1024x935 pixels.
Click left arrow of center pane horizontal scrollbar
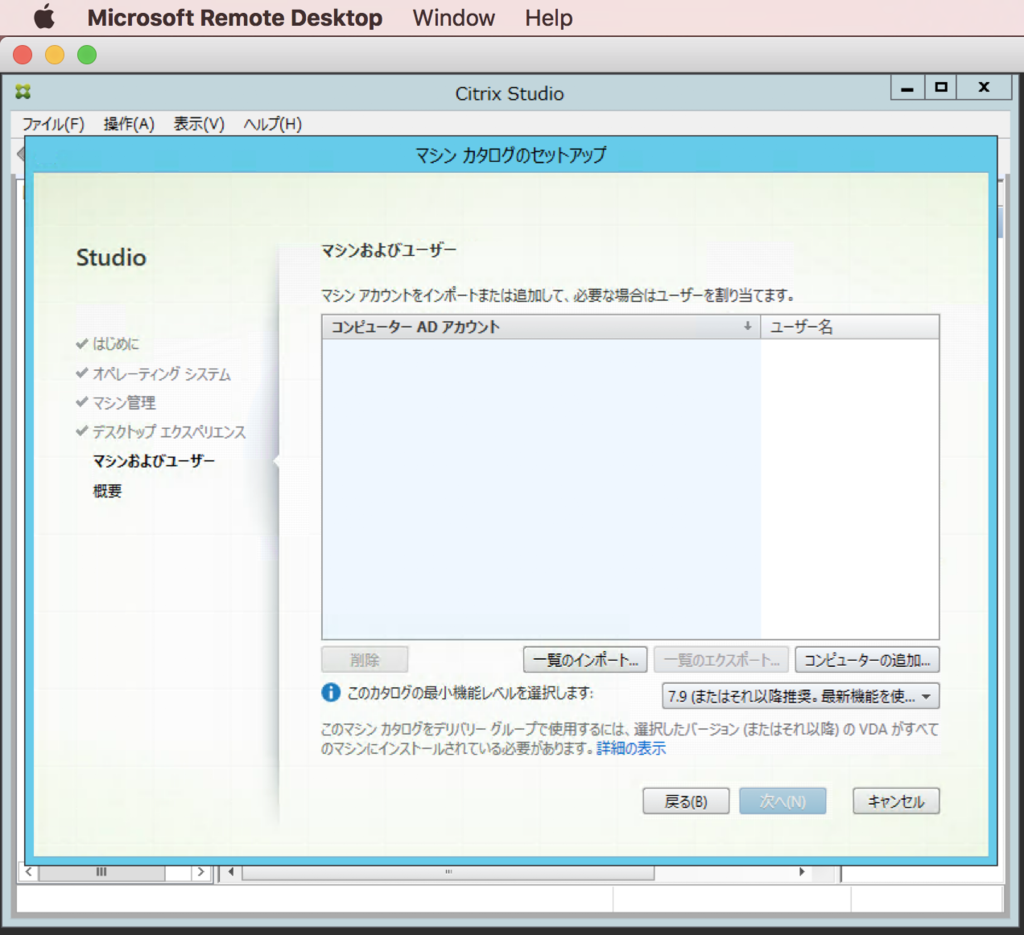click(x=231, y=872)
